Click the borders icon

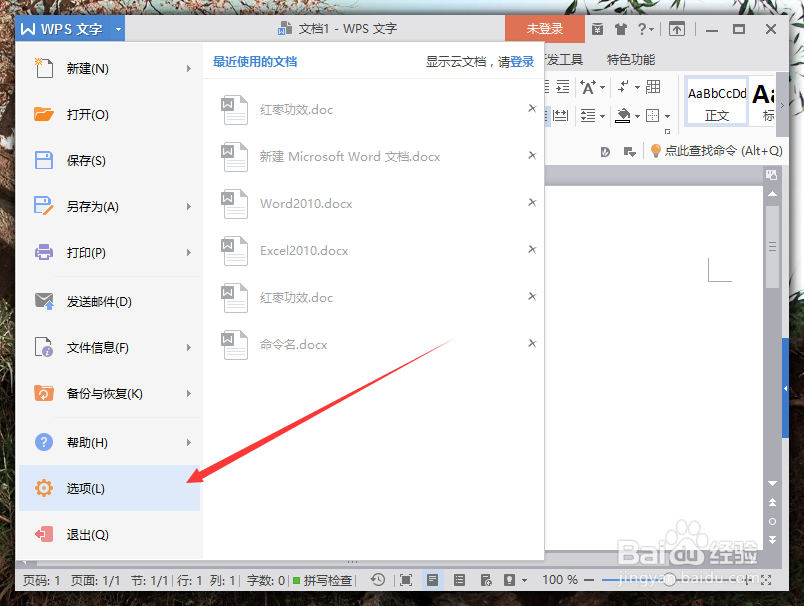coord(652,116)
